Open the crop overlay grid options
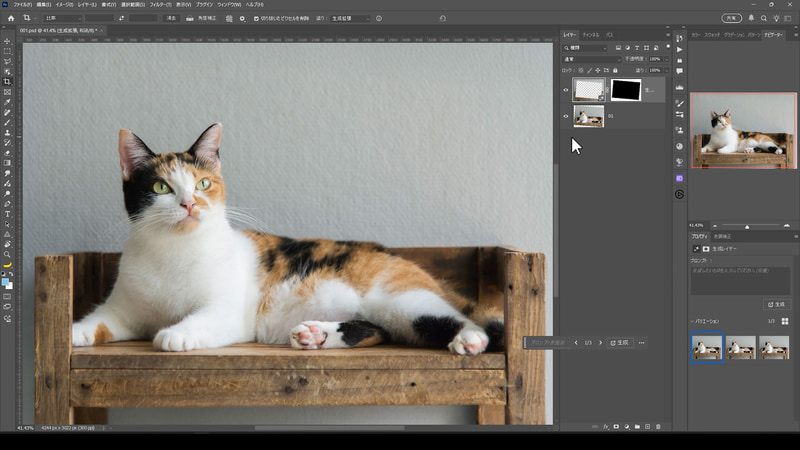The image size is (800, 450). [229, 18]
